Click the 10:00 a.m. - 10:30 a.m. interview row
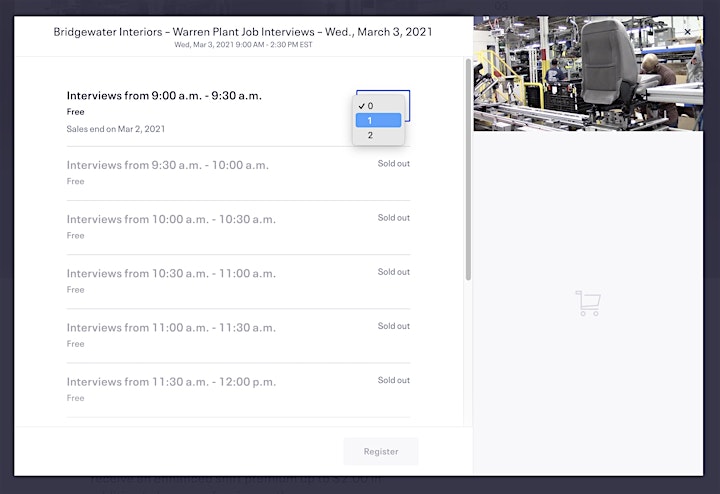Viewport: 720px width, 494px height. point(238,228)
